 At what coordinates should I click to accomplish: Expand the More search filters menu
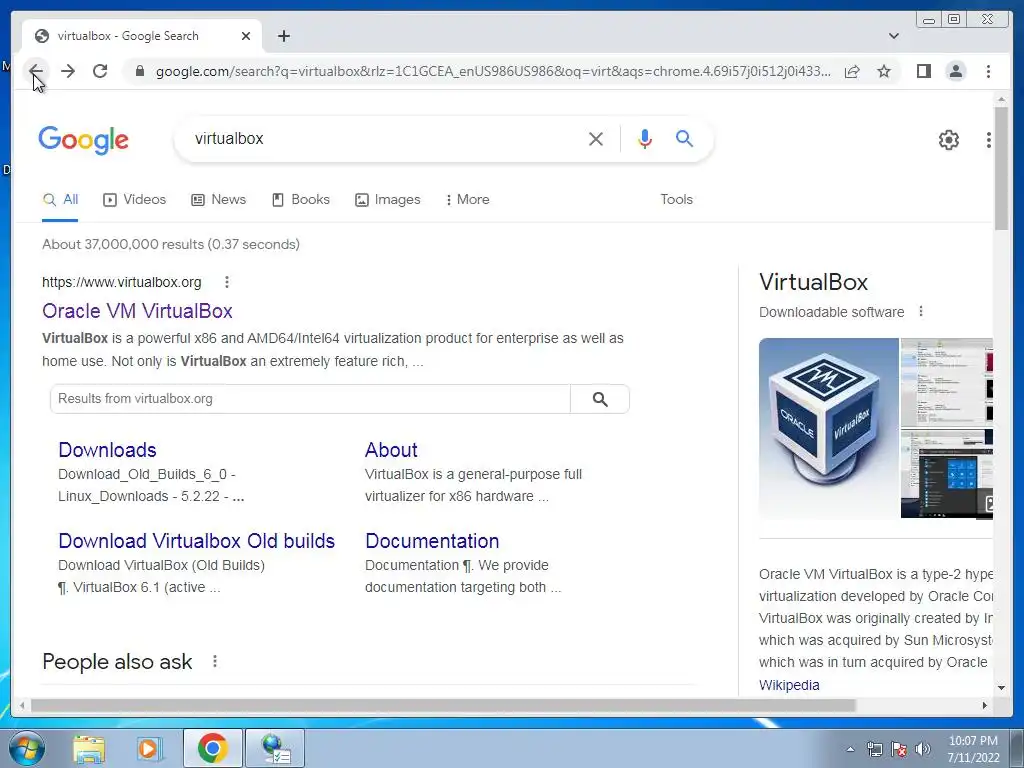[468, 199]
